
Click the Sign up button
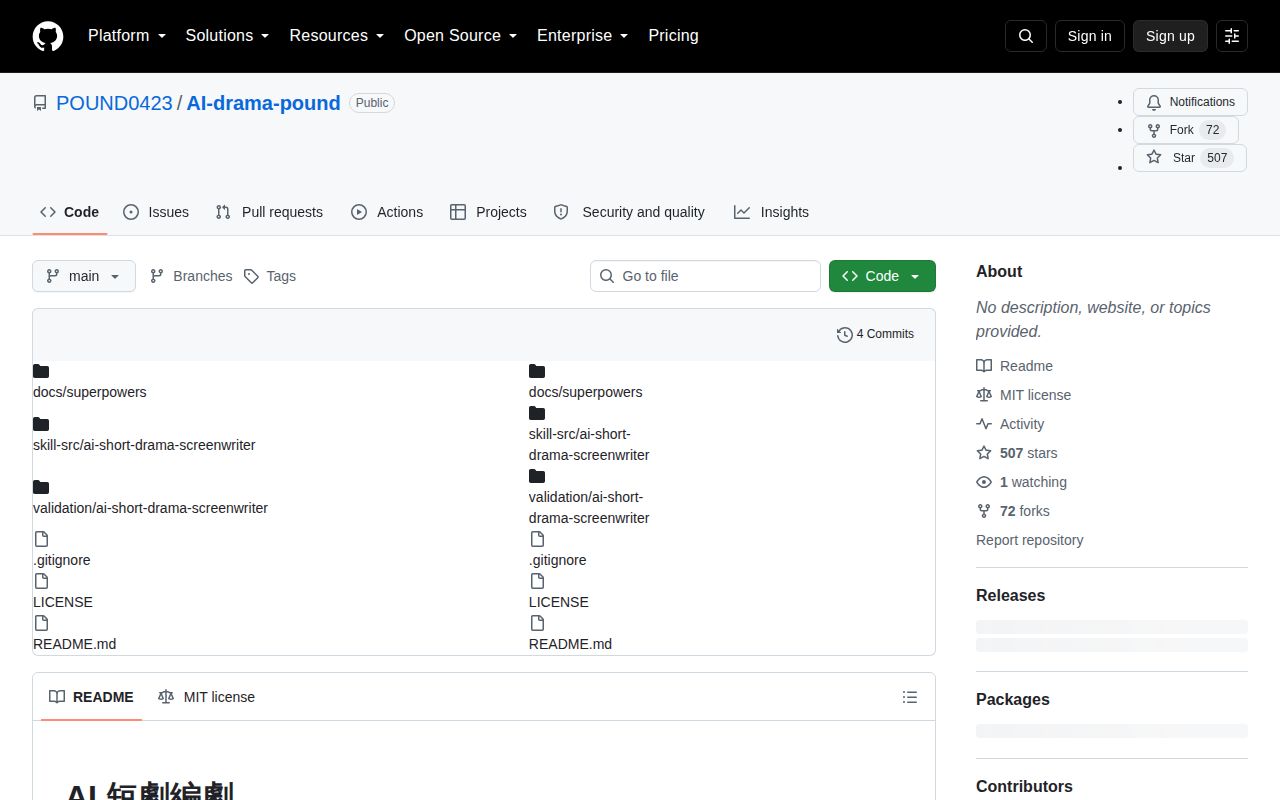(x=1170, y=36)
